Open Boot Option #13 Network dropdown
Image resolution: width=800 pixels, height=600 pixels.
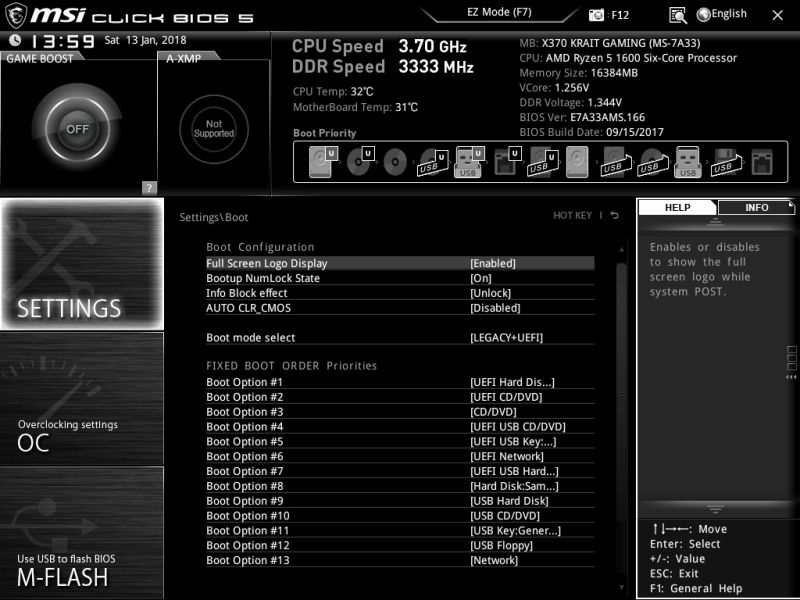[x=494, y=560]
